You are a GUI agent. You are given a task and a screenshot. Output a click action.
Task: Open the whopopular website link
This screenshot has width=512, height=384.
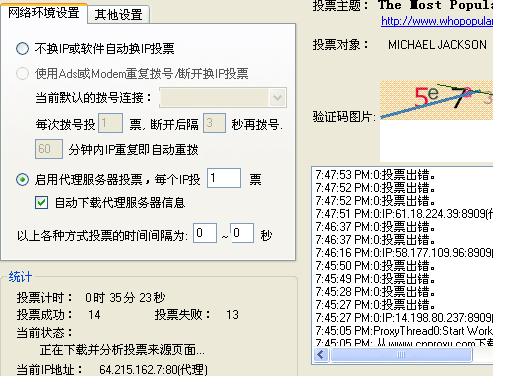pyautogui.click(x=437, y=21)
